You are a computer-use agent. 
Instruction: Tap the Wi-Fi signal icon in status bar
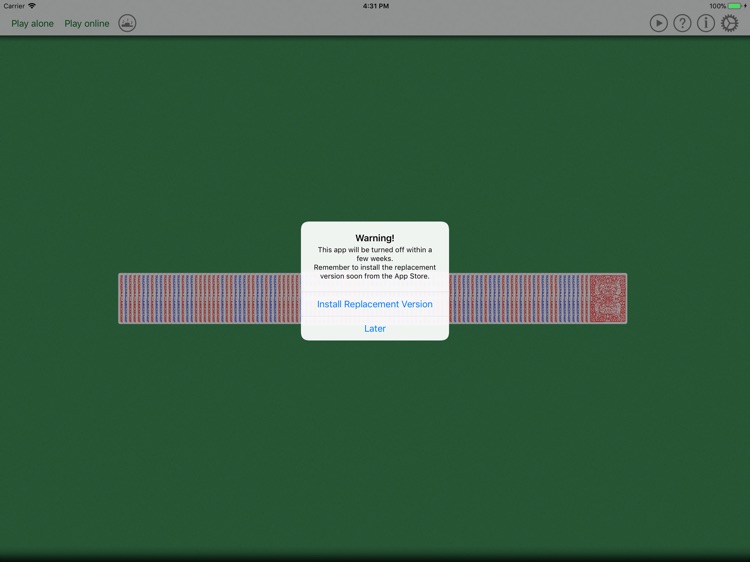pos(32,6)
